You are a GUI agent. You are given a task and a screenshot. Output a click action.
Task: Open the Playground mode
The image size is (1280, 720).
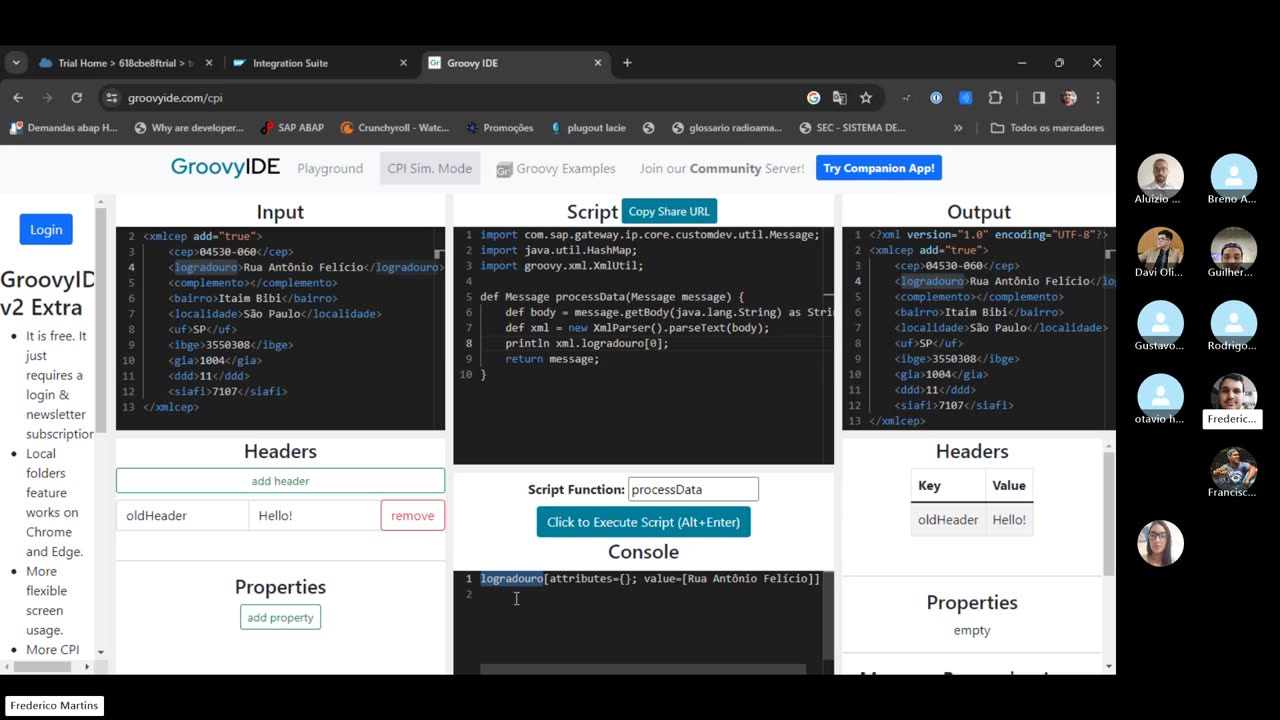(x=330, y=168)
